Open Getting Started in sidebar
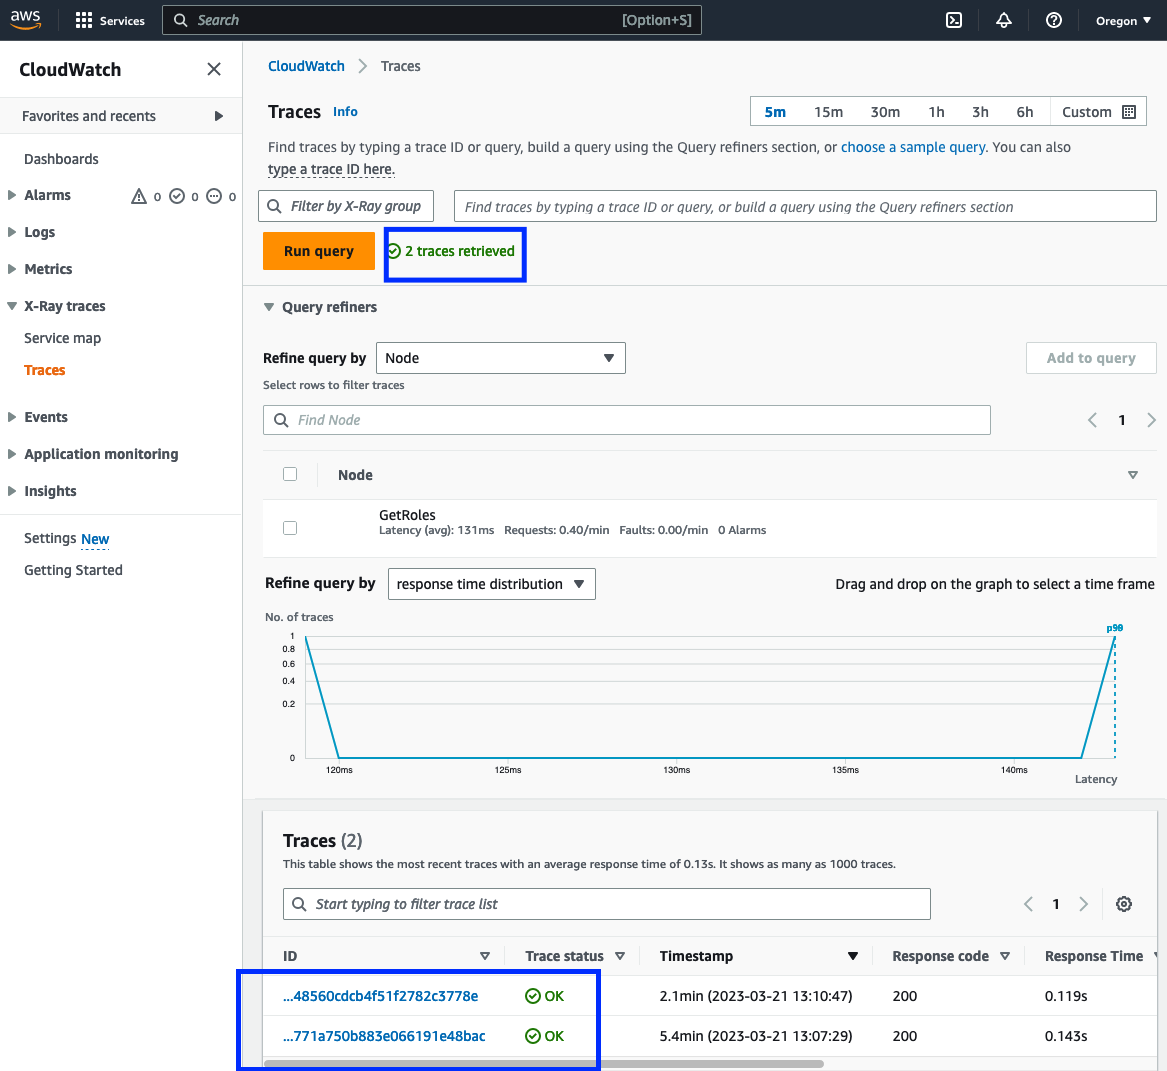The image size is (1167, 1071). click(x=73, y=570)
